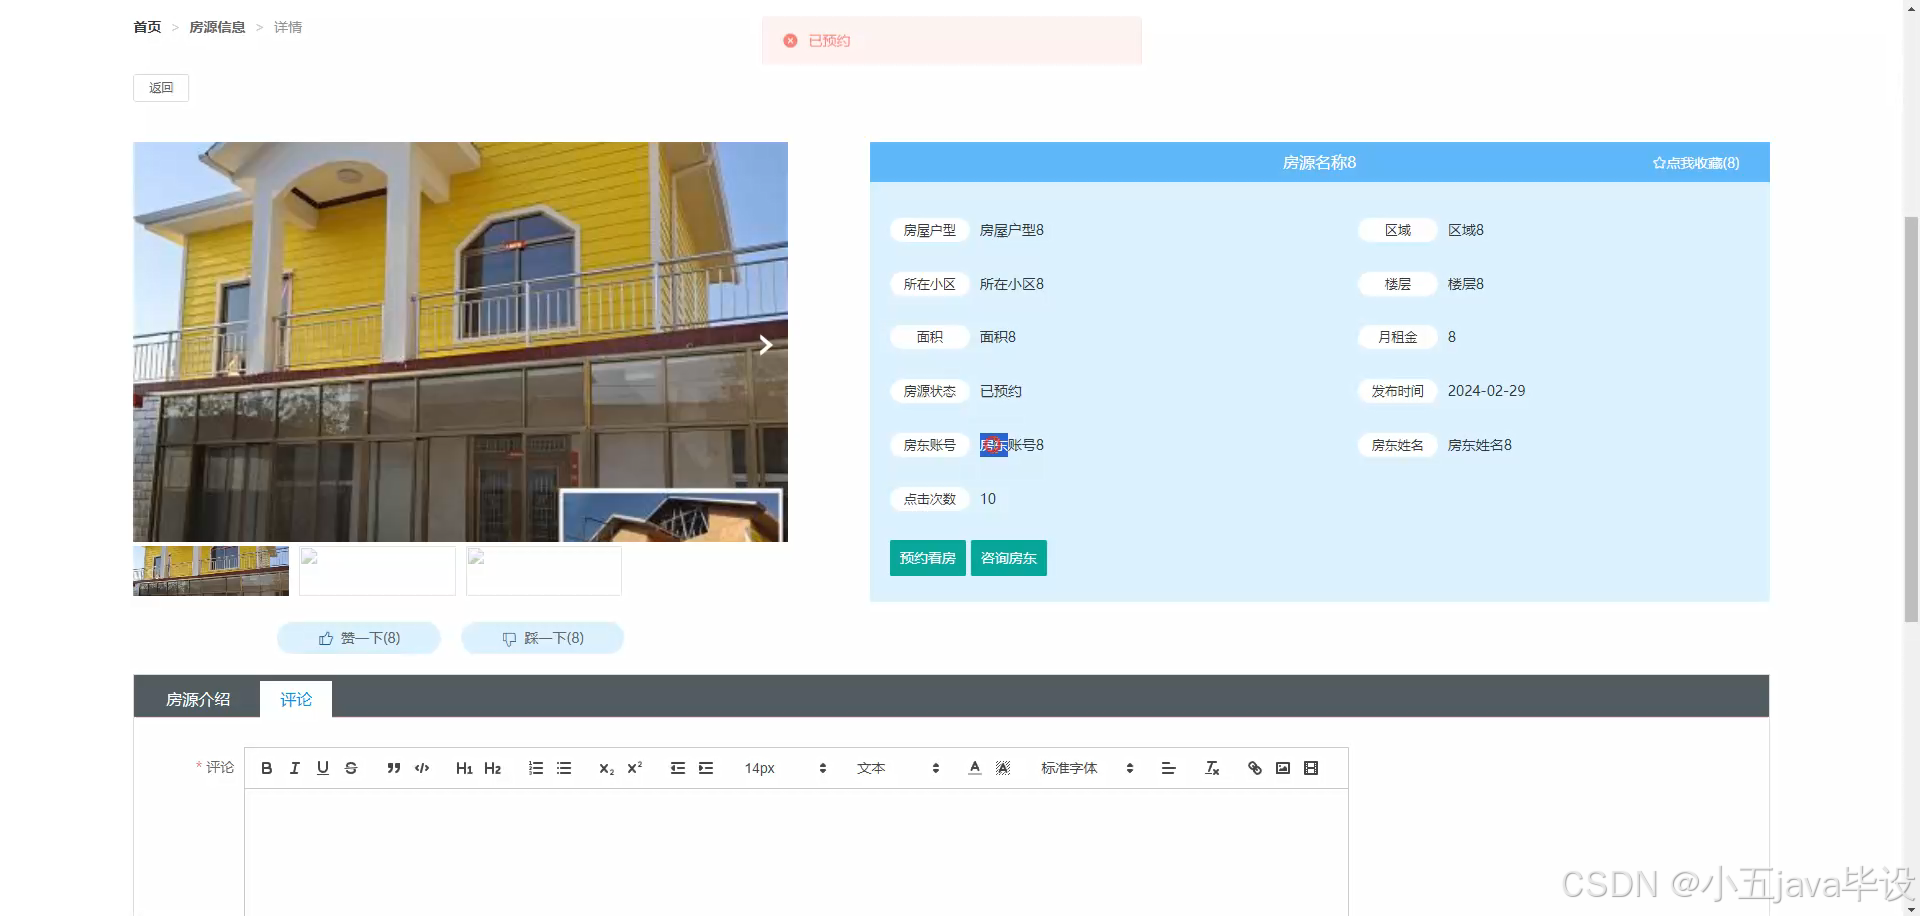Open text alignment options
This screenshot has height=916, width=1920.
pos(1168,768)
